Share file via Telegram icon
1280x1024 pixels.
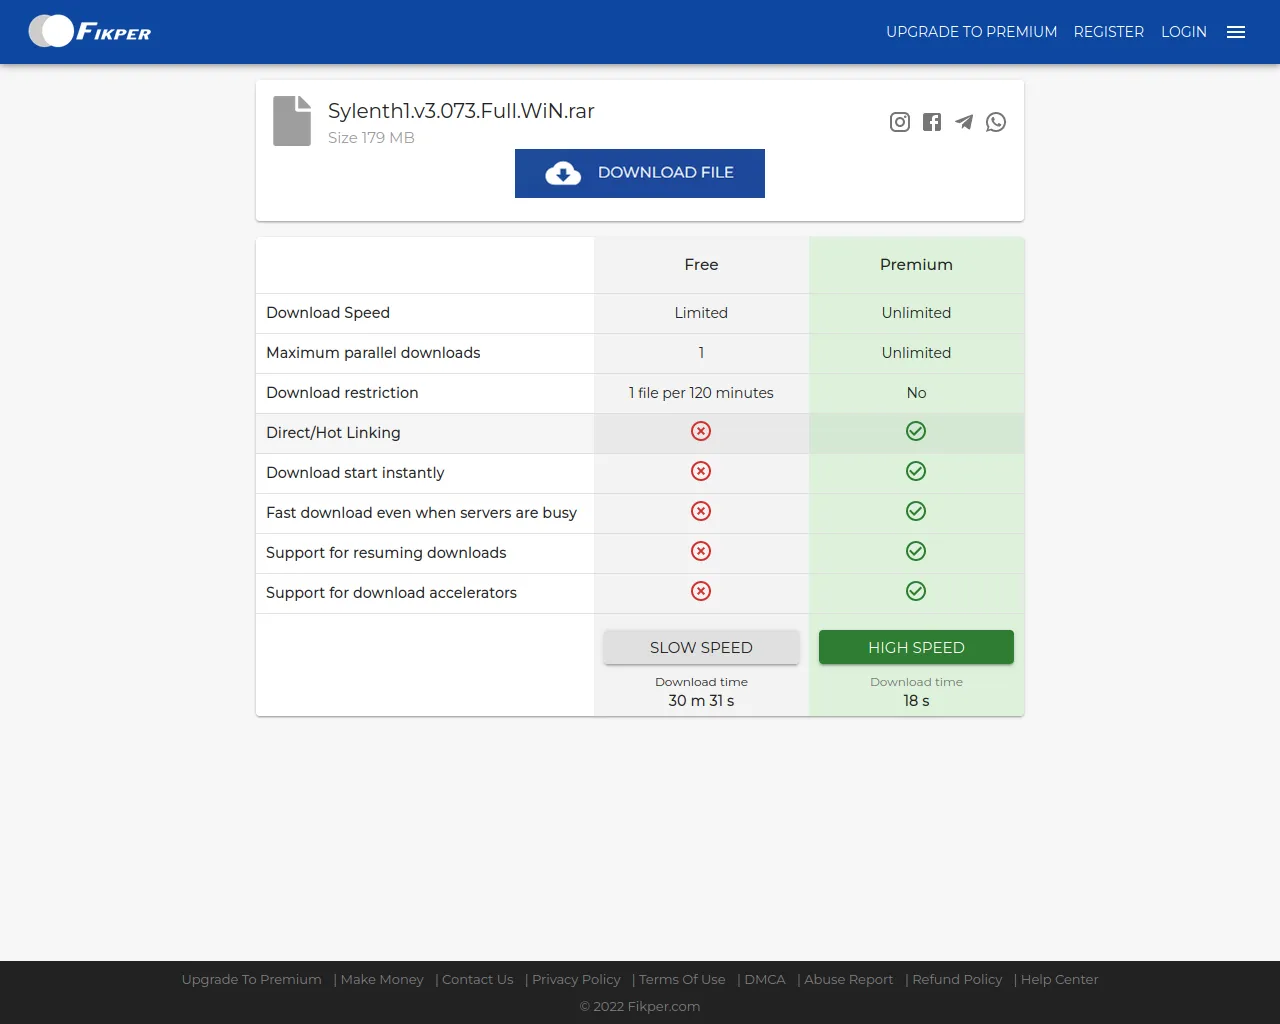coord(964,122)
